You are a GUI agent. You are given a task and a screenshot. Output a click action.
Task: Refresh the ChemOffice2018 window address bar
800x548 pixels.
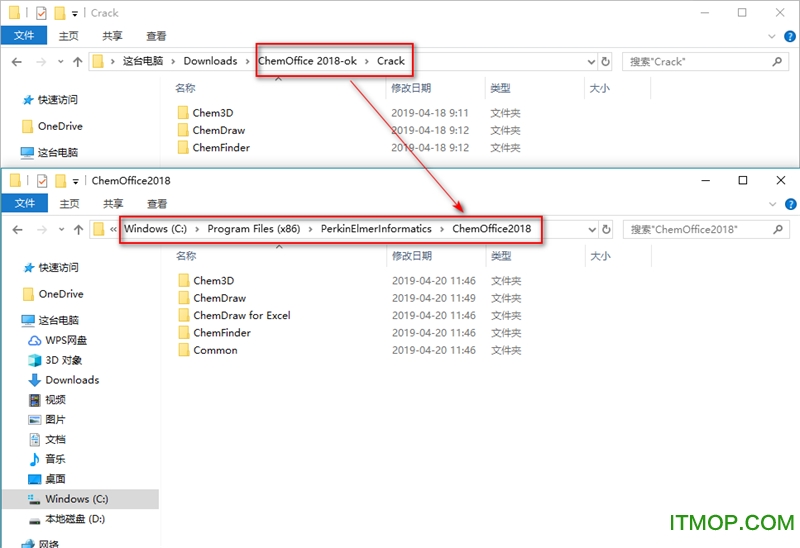tap(606, 229)
